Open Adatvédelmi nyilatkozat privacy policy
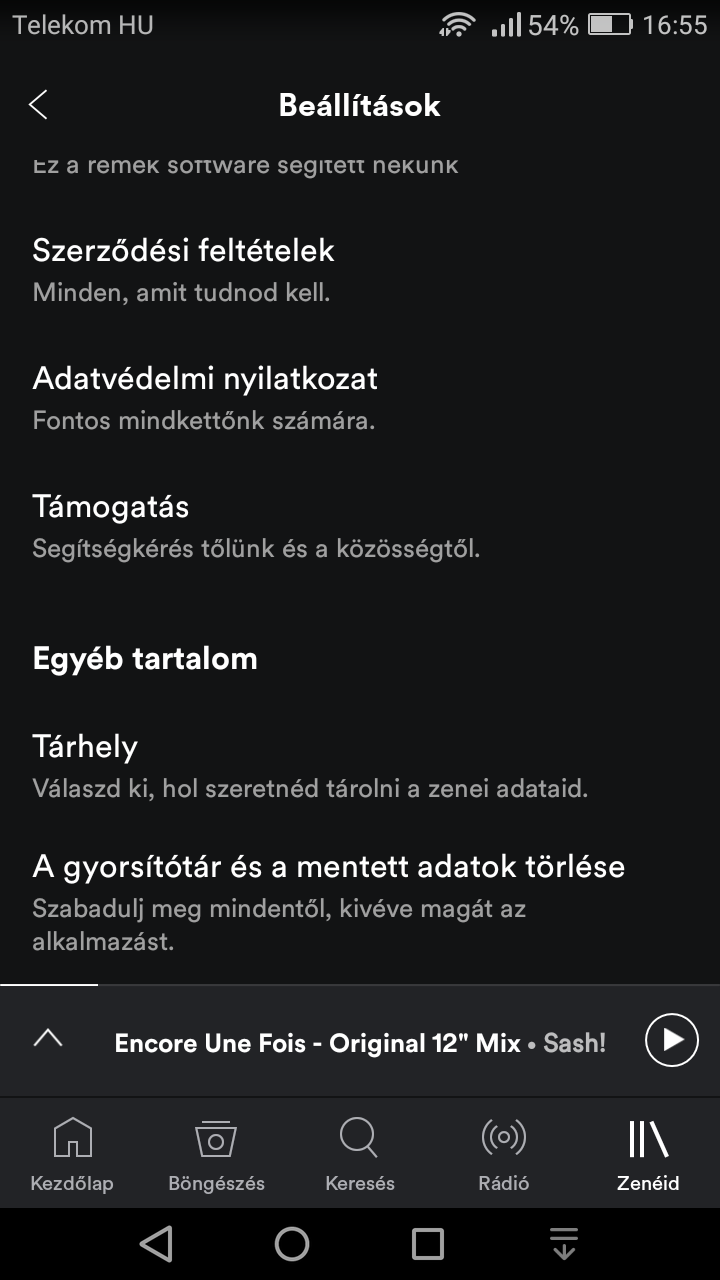This screenshot has width=720, height=1280. 205,396
